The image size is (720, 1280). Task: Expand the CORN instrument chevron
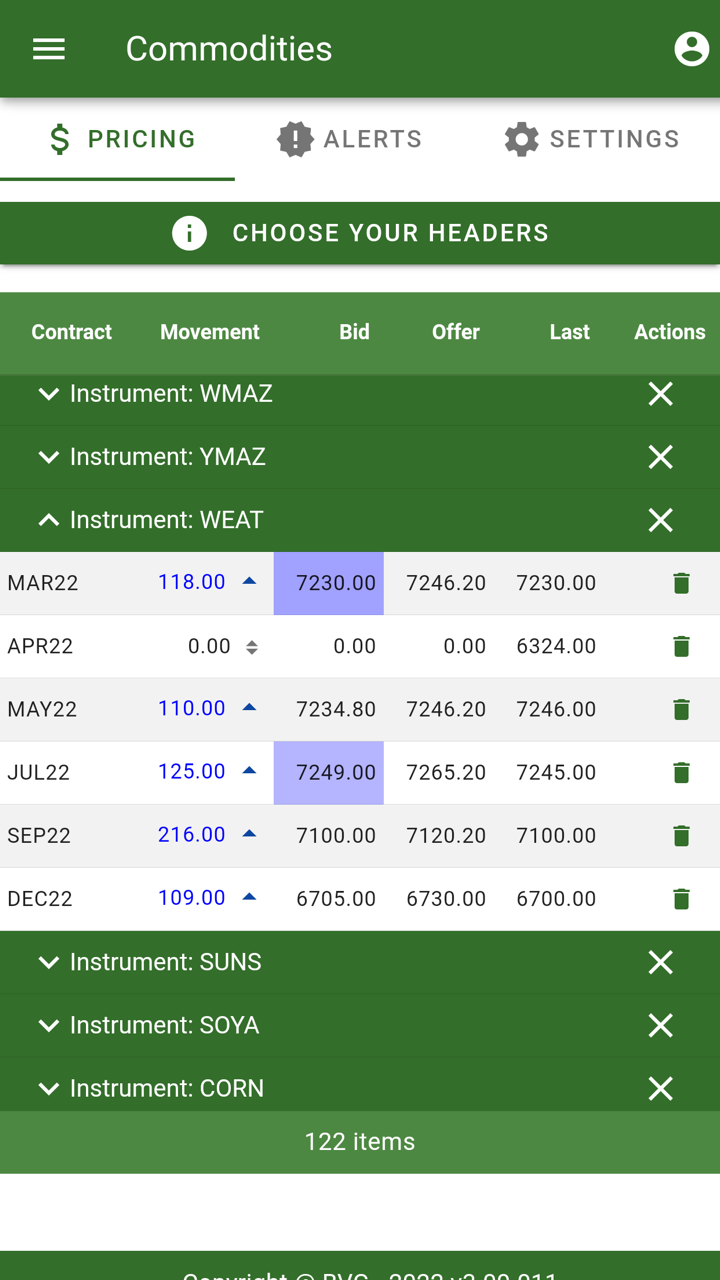(48, 1088)
